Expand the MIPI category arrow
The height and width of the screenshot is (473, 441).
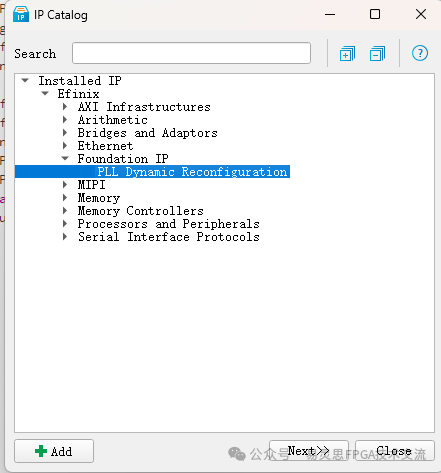tap(65, 185)
